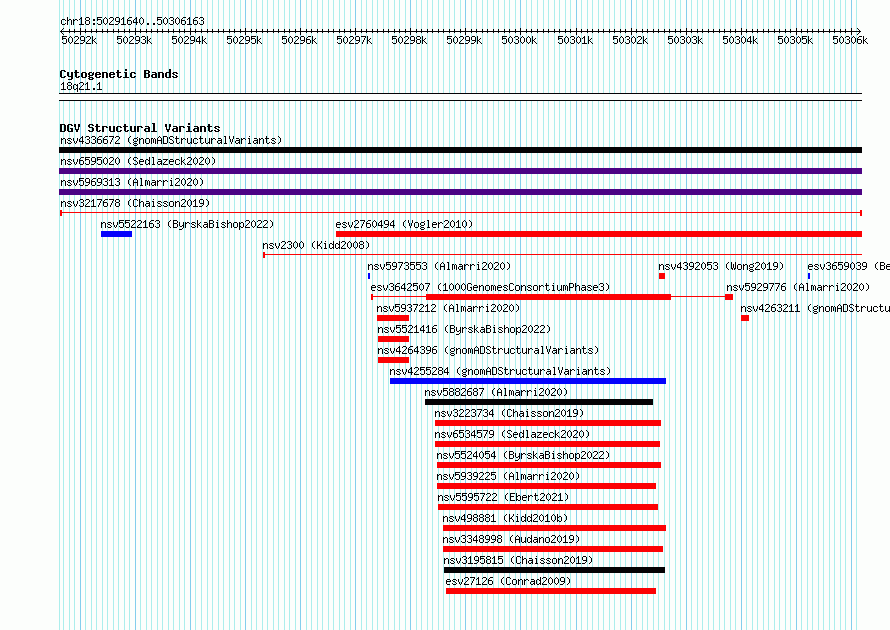
Task: Click the nsv2300 (Kidd2008) label
Action: (316, 245)
